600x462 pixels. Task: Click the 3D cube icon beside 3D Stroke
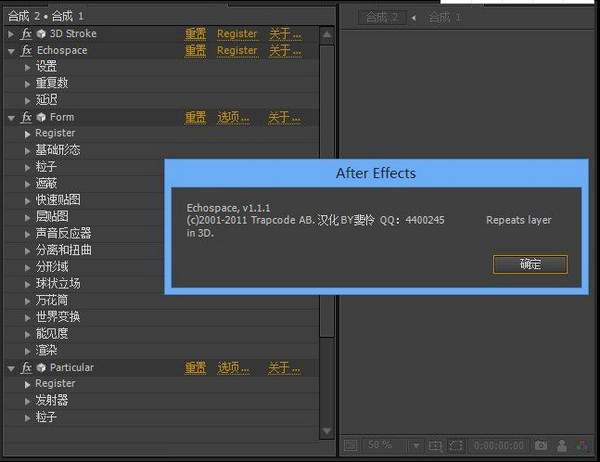click(x=41, y=34)
